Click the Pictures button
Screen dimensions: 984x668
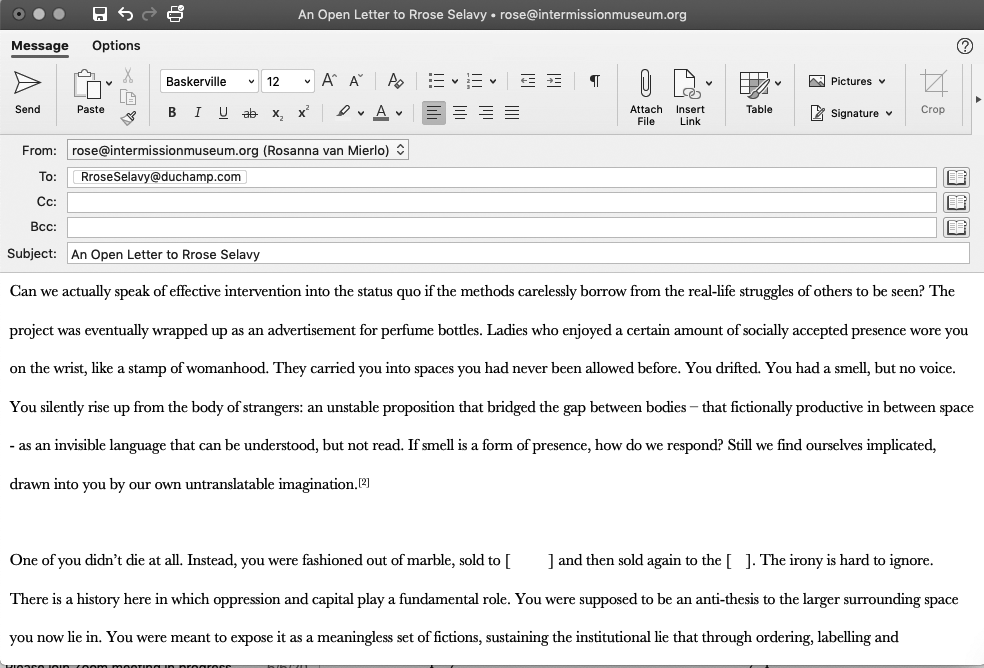pyautogui.click(x=847, y=82)
